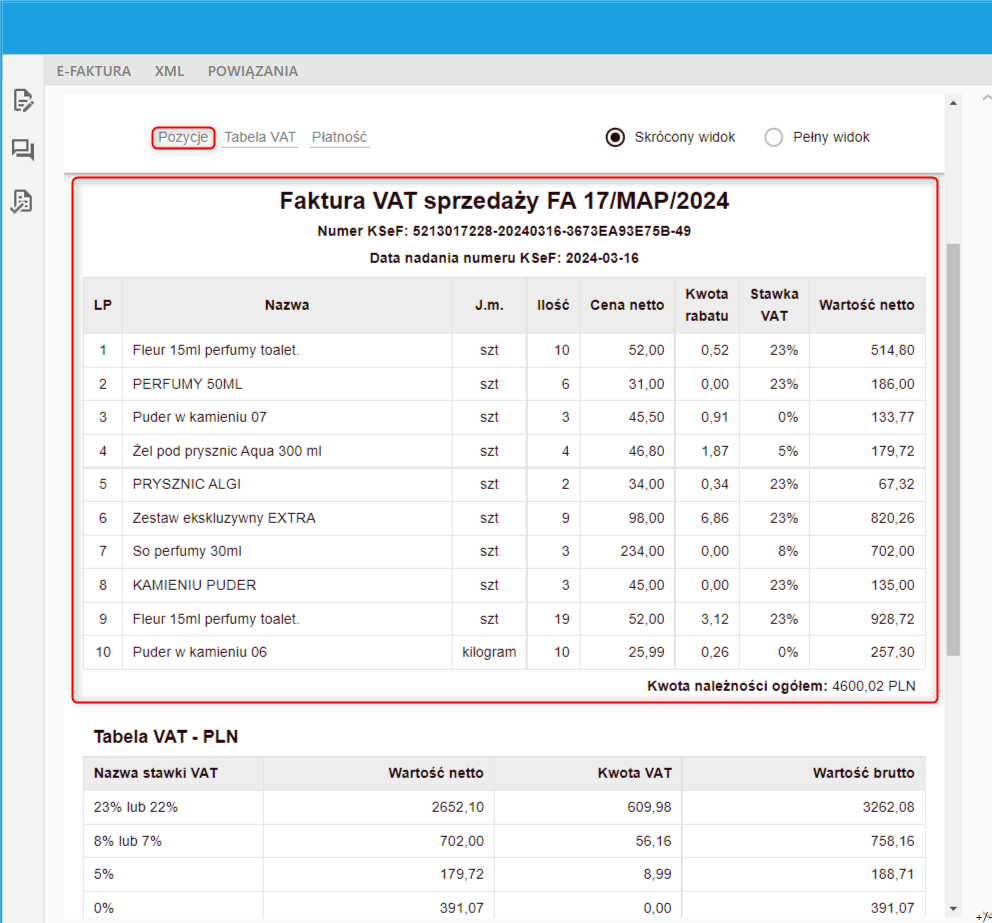
Task: Click the Zestaw ekskluzywny EXTRA item
Action: [x=224, y=518]
